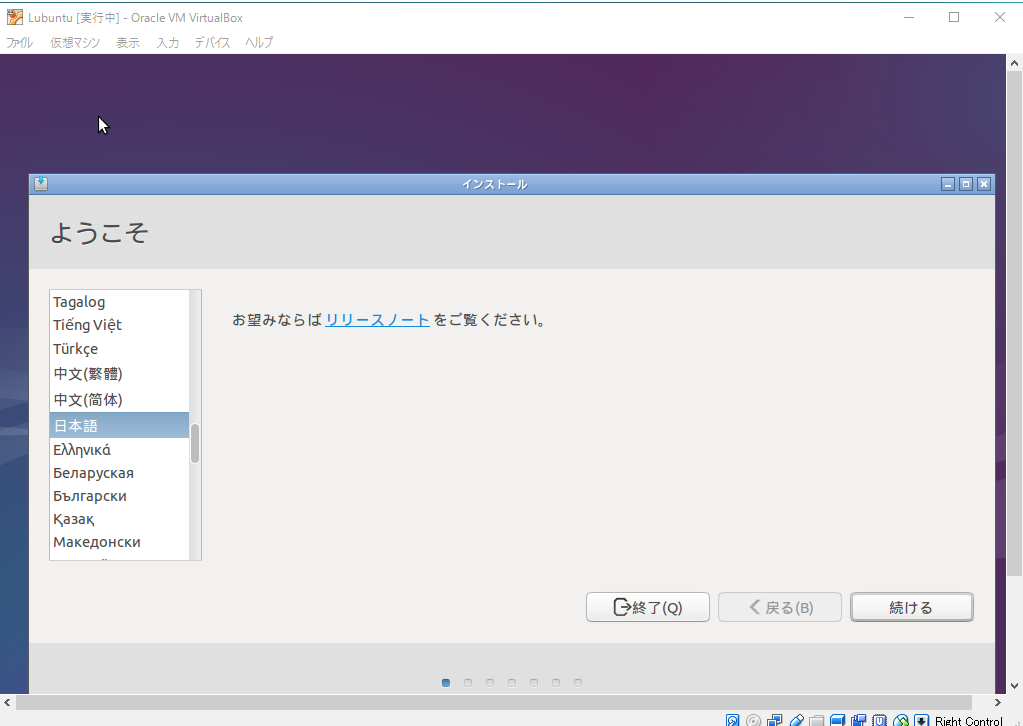Minimize the インストール installer window

click(948, 185)
